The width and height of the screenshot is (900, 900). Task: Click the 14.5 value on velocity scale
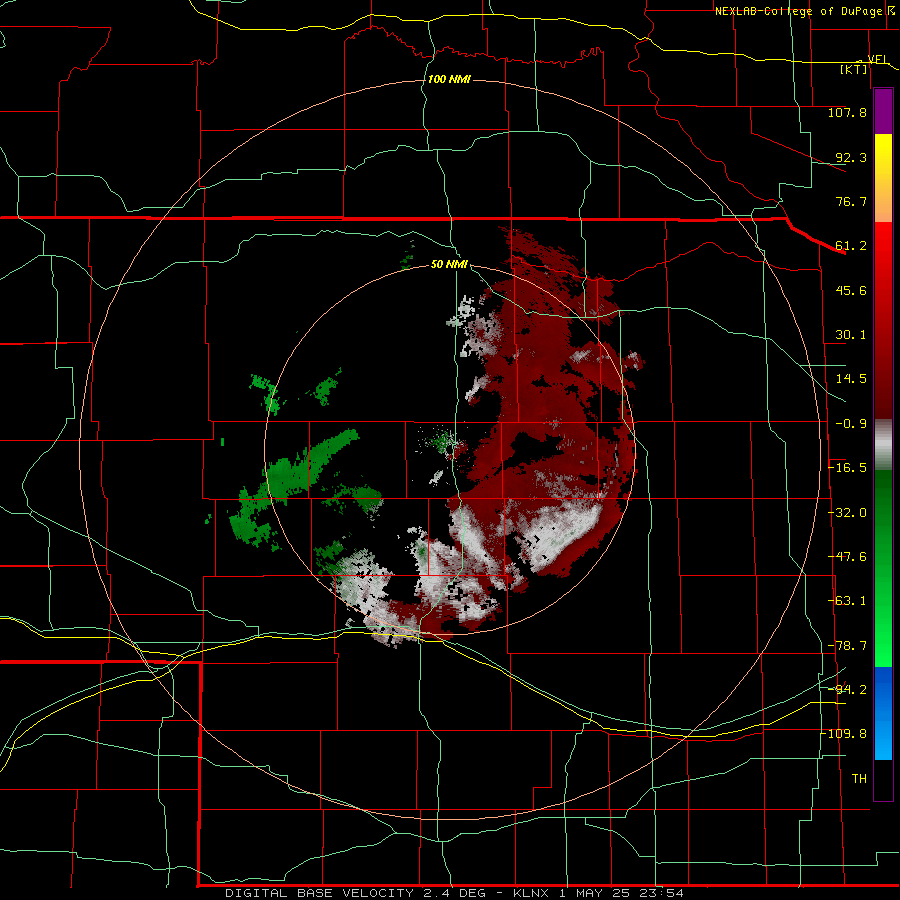click(851, 379)
